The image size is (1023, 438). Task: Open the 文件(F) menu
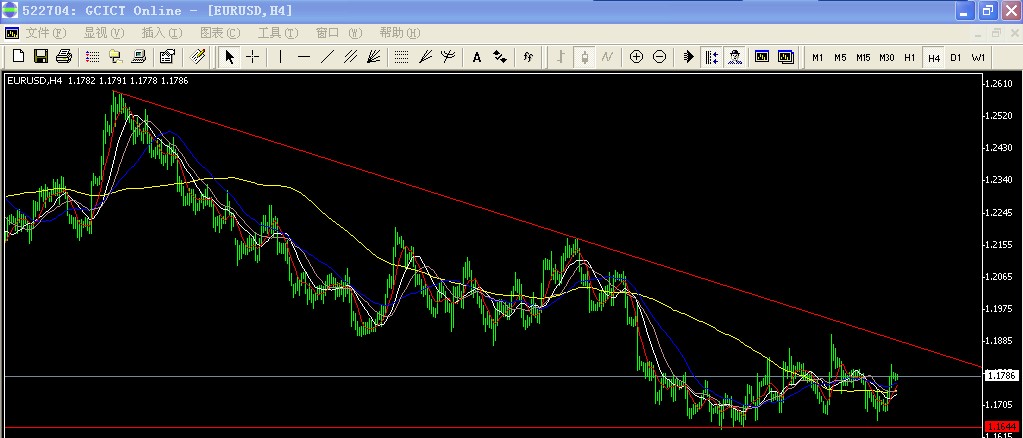point(46,33)
